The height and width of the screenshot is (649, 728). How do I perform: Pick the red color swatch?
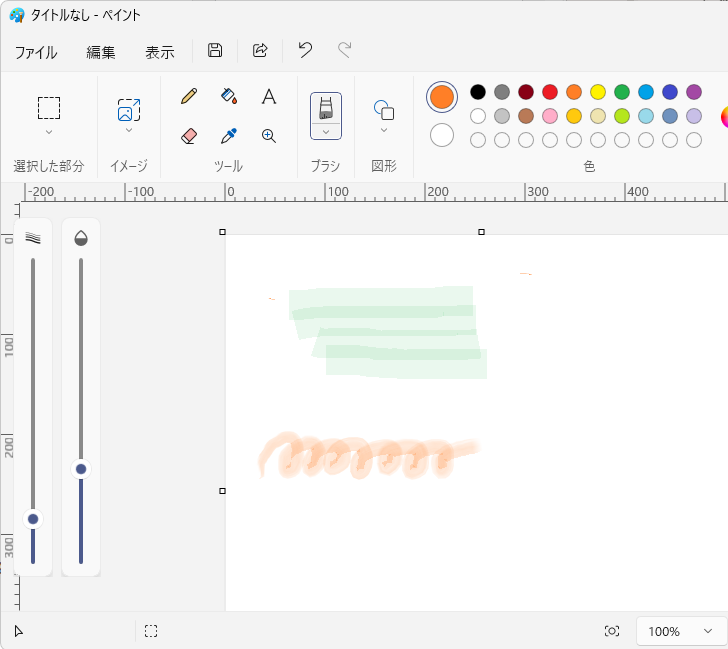[x=550, y=92]
